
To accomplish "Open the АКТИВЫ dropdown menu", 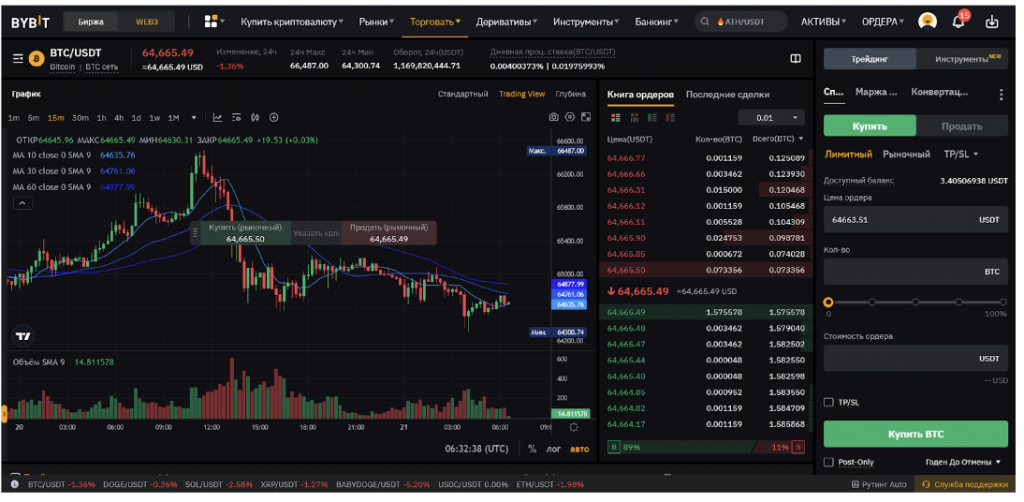I will point(823,21).
